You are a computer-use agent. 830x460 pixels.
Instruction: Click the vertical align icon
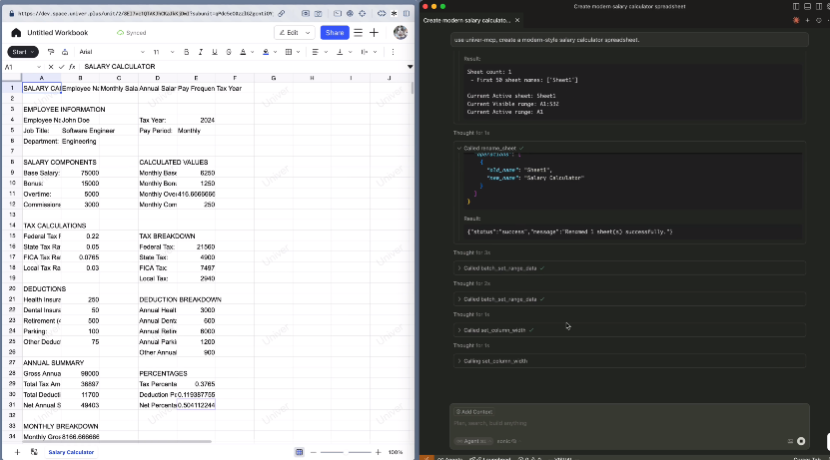340,52
